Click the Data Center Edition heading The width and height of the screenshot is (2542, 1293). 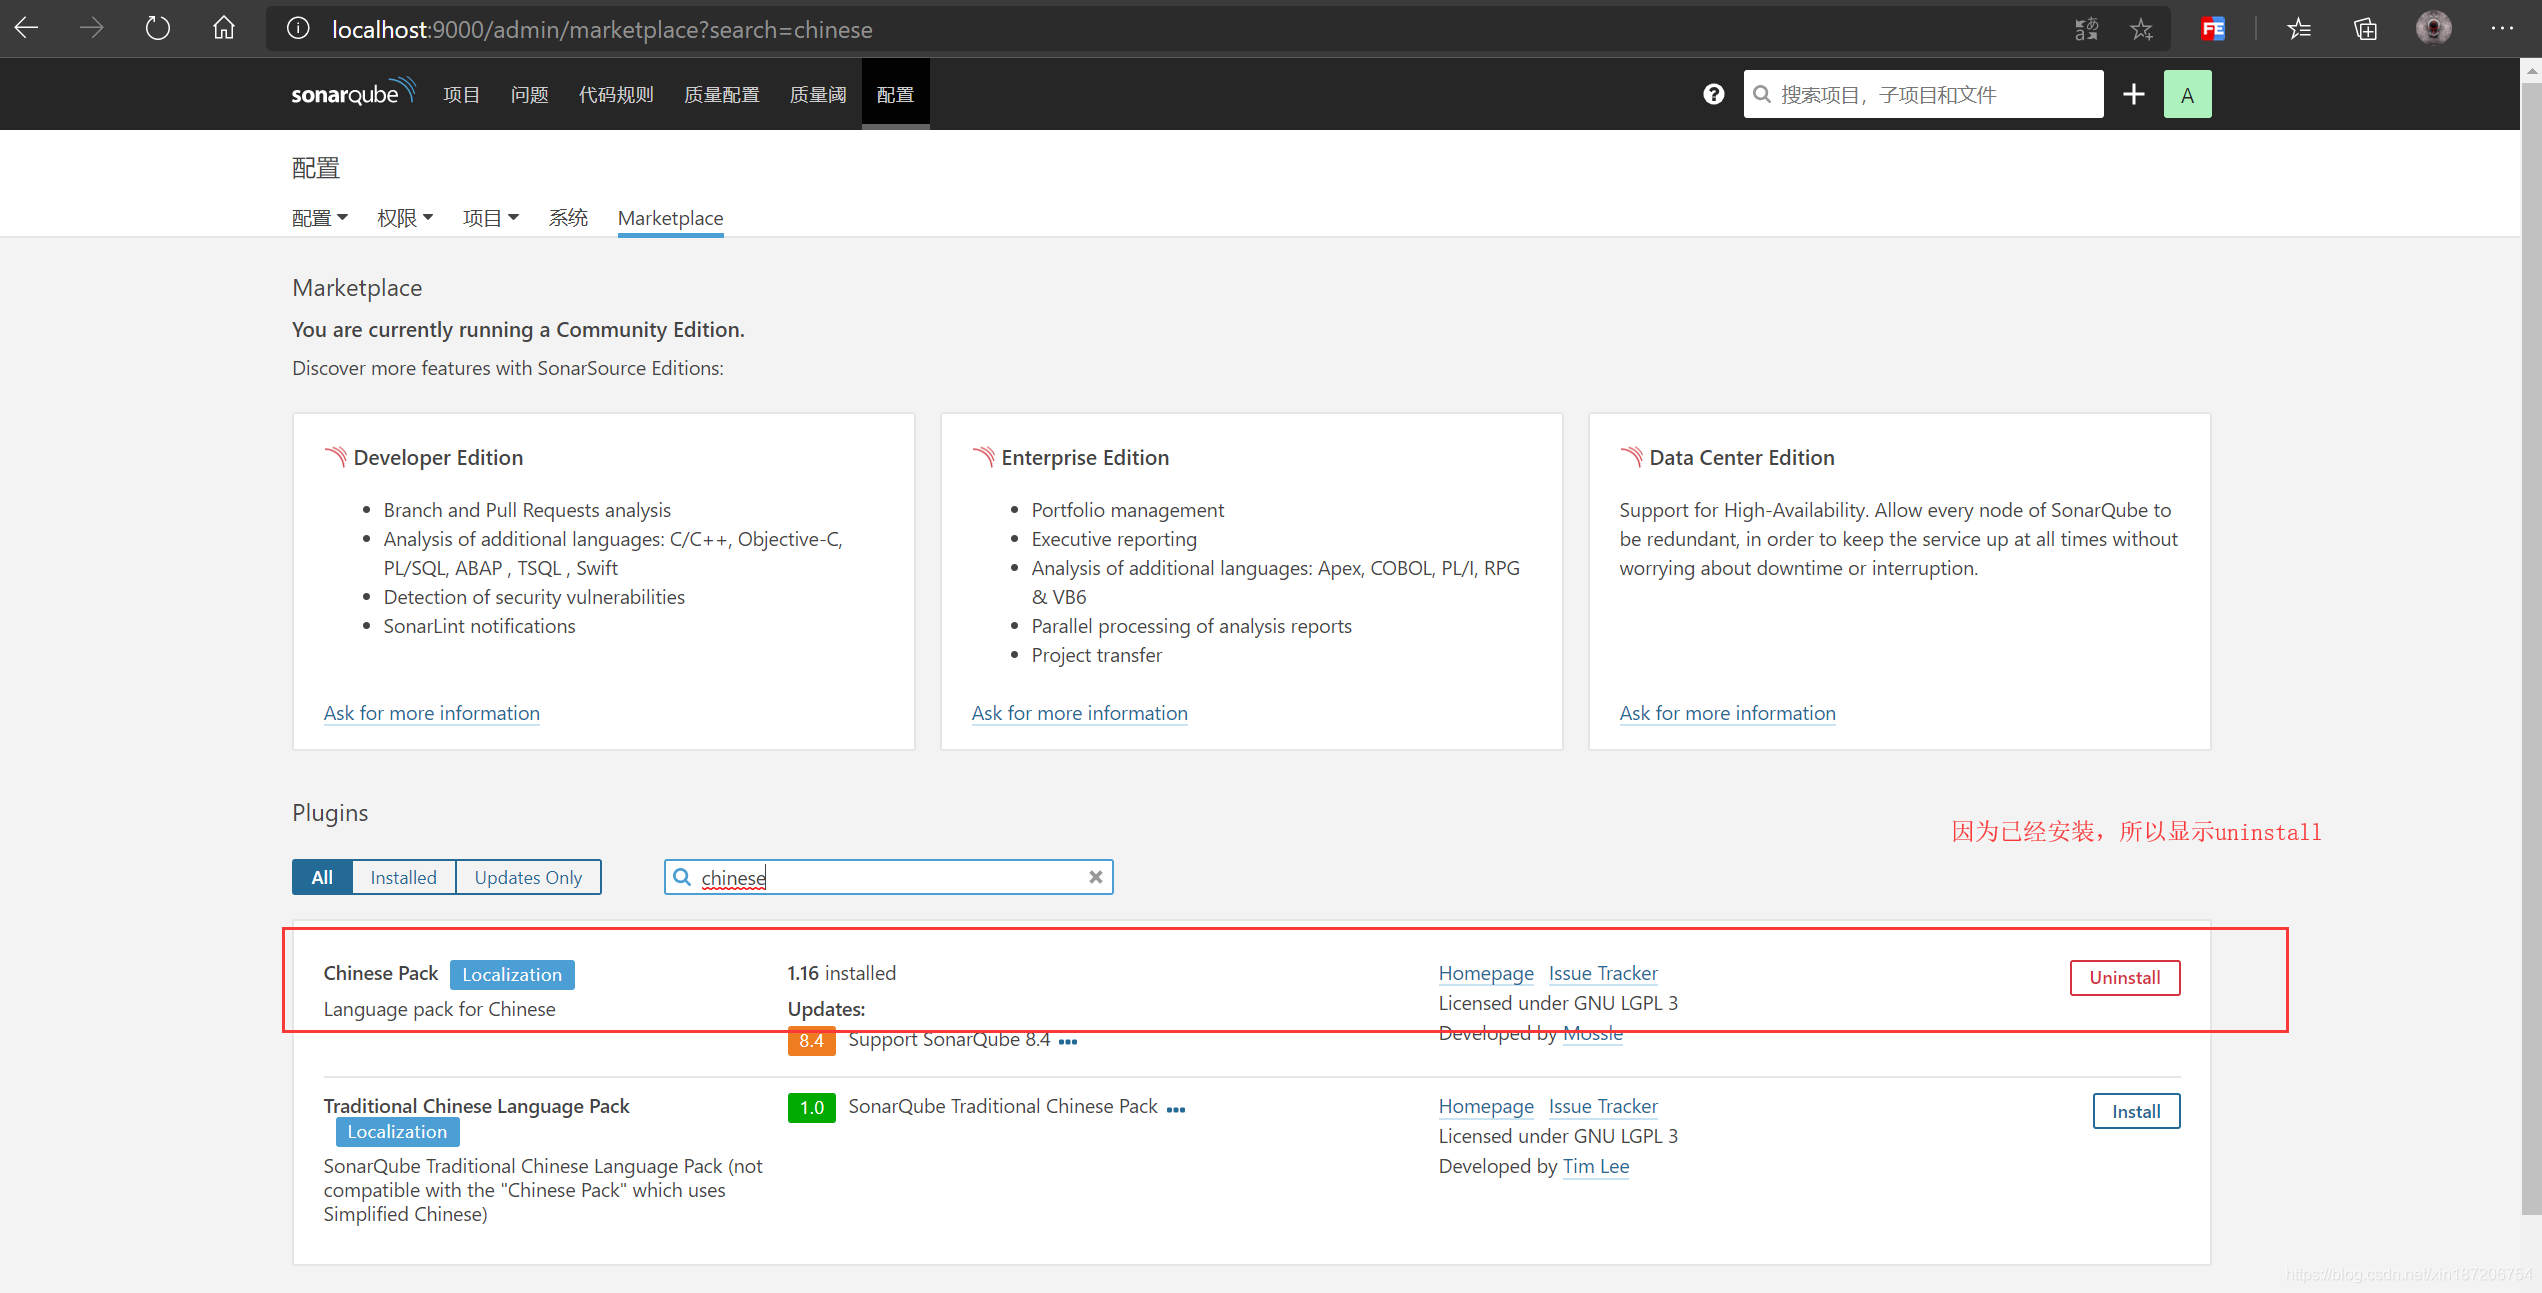pos(1742,458)
